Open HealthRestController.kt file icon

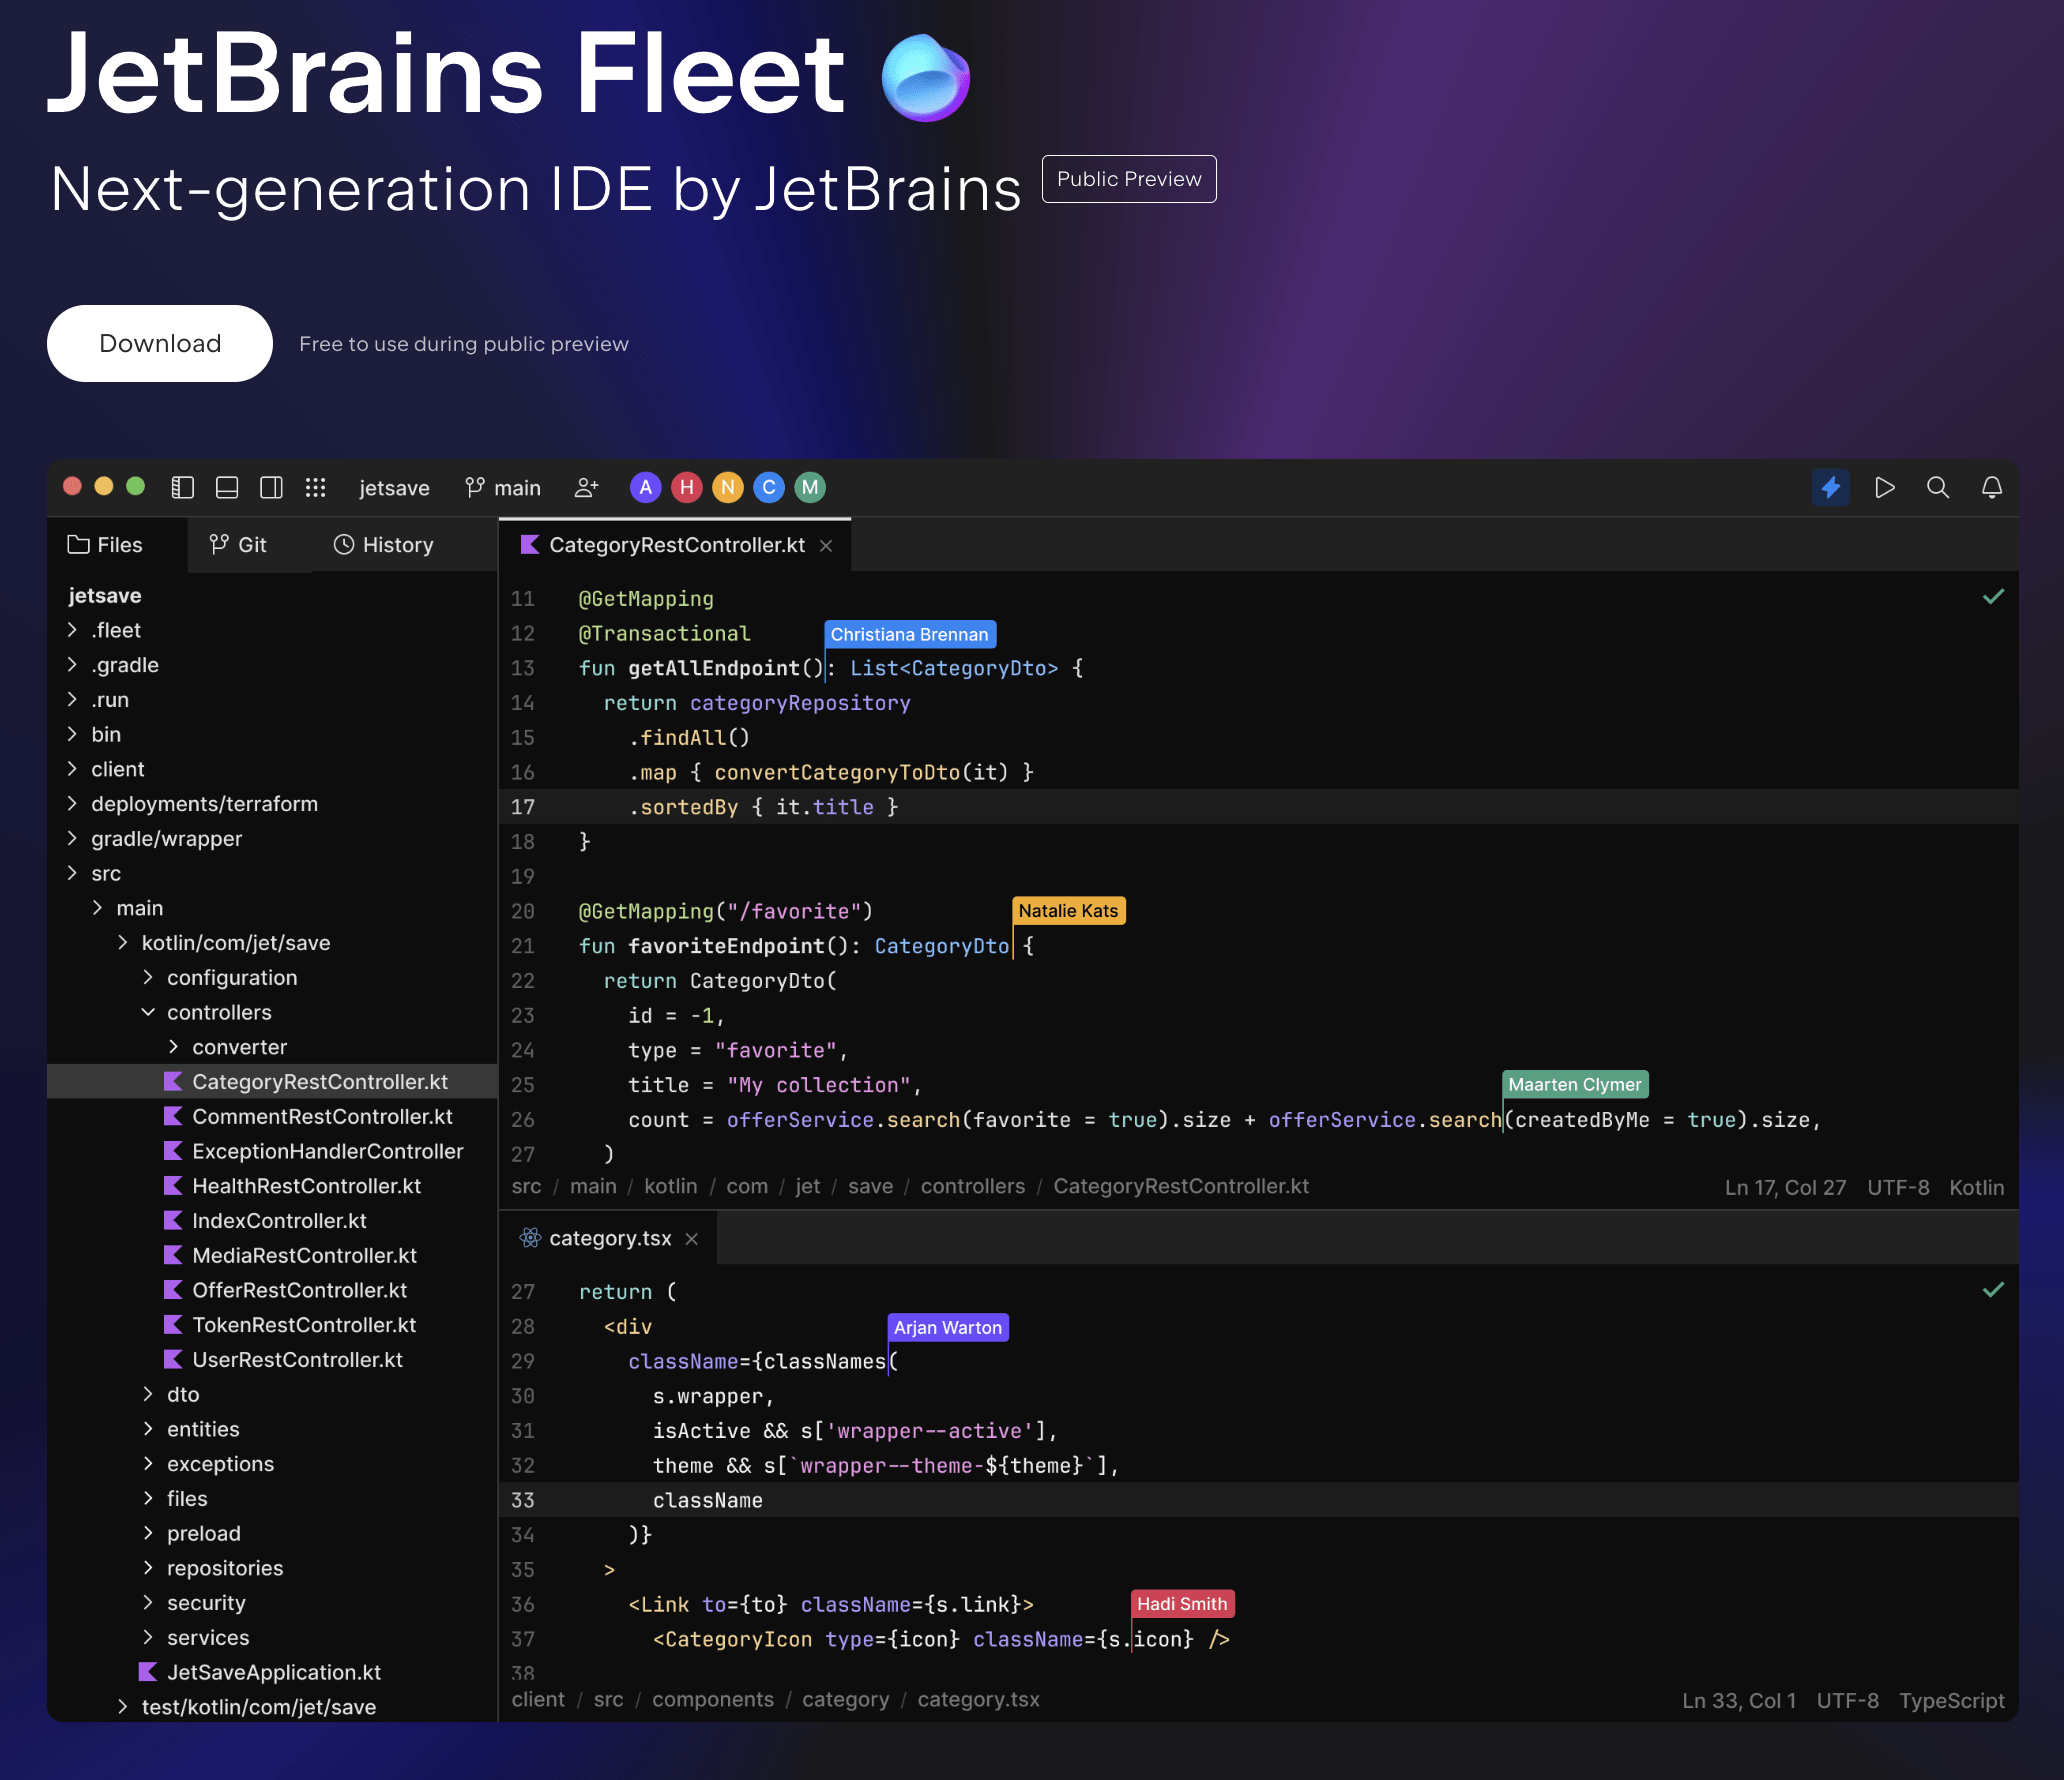click(x=173, y=1186)
